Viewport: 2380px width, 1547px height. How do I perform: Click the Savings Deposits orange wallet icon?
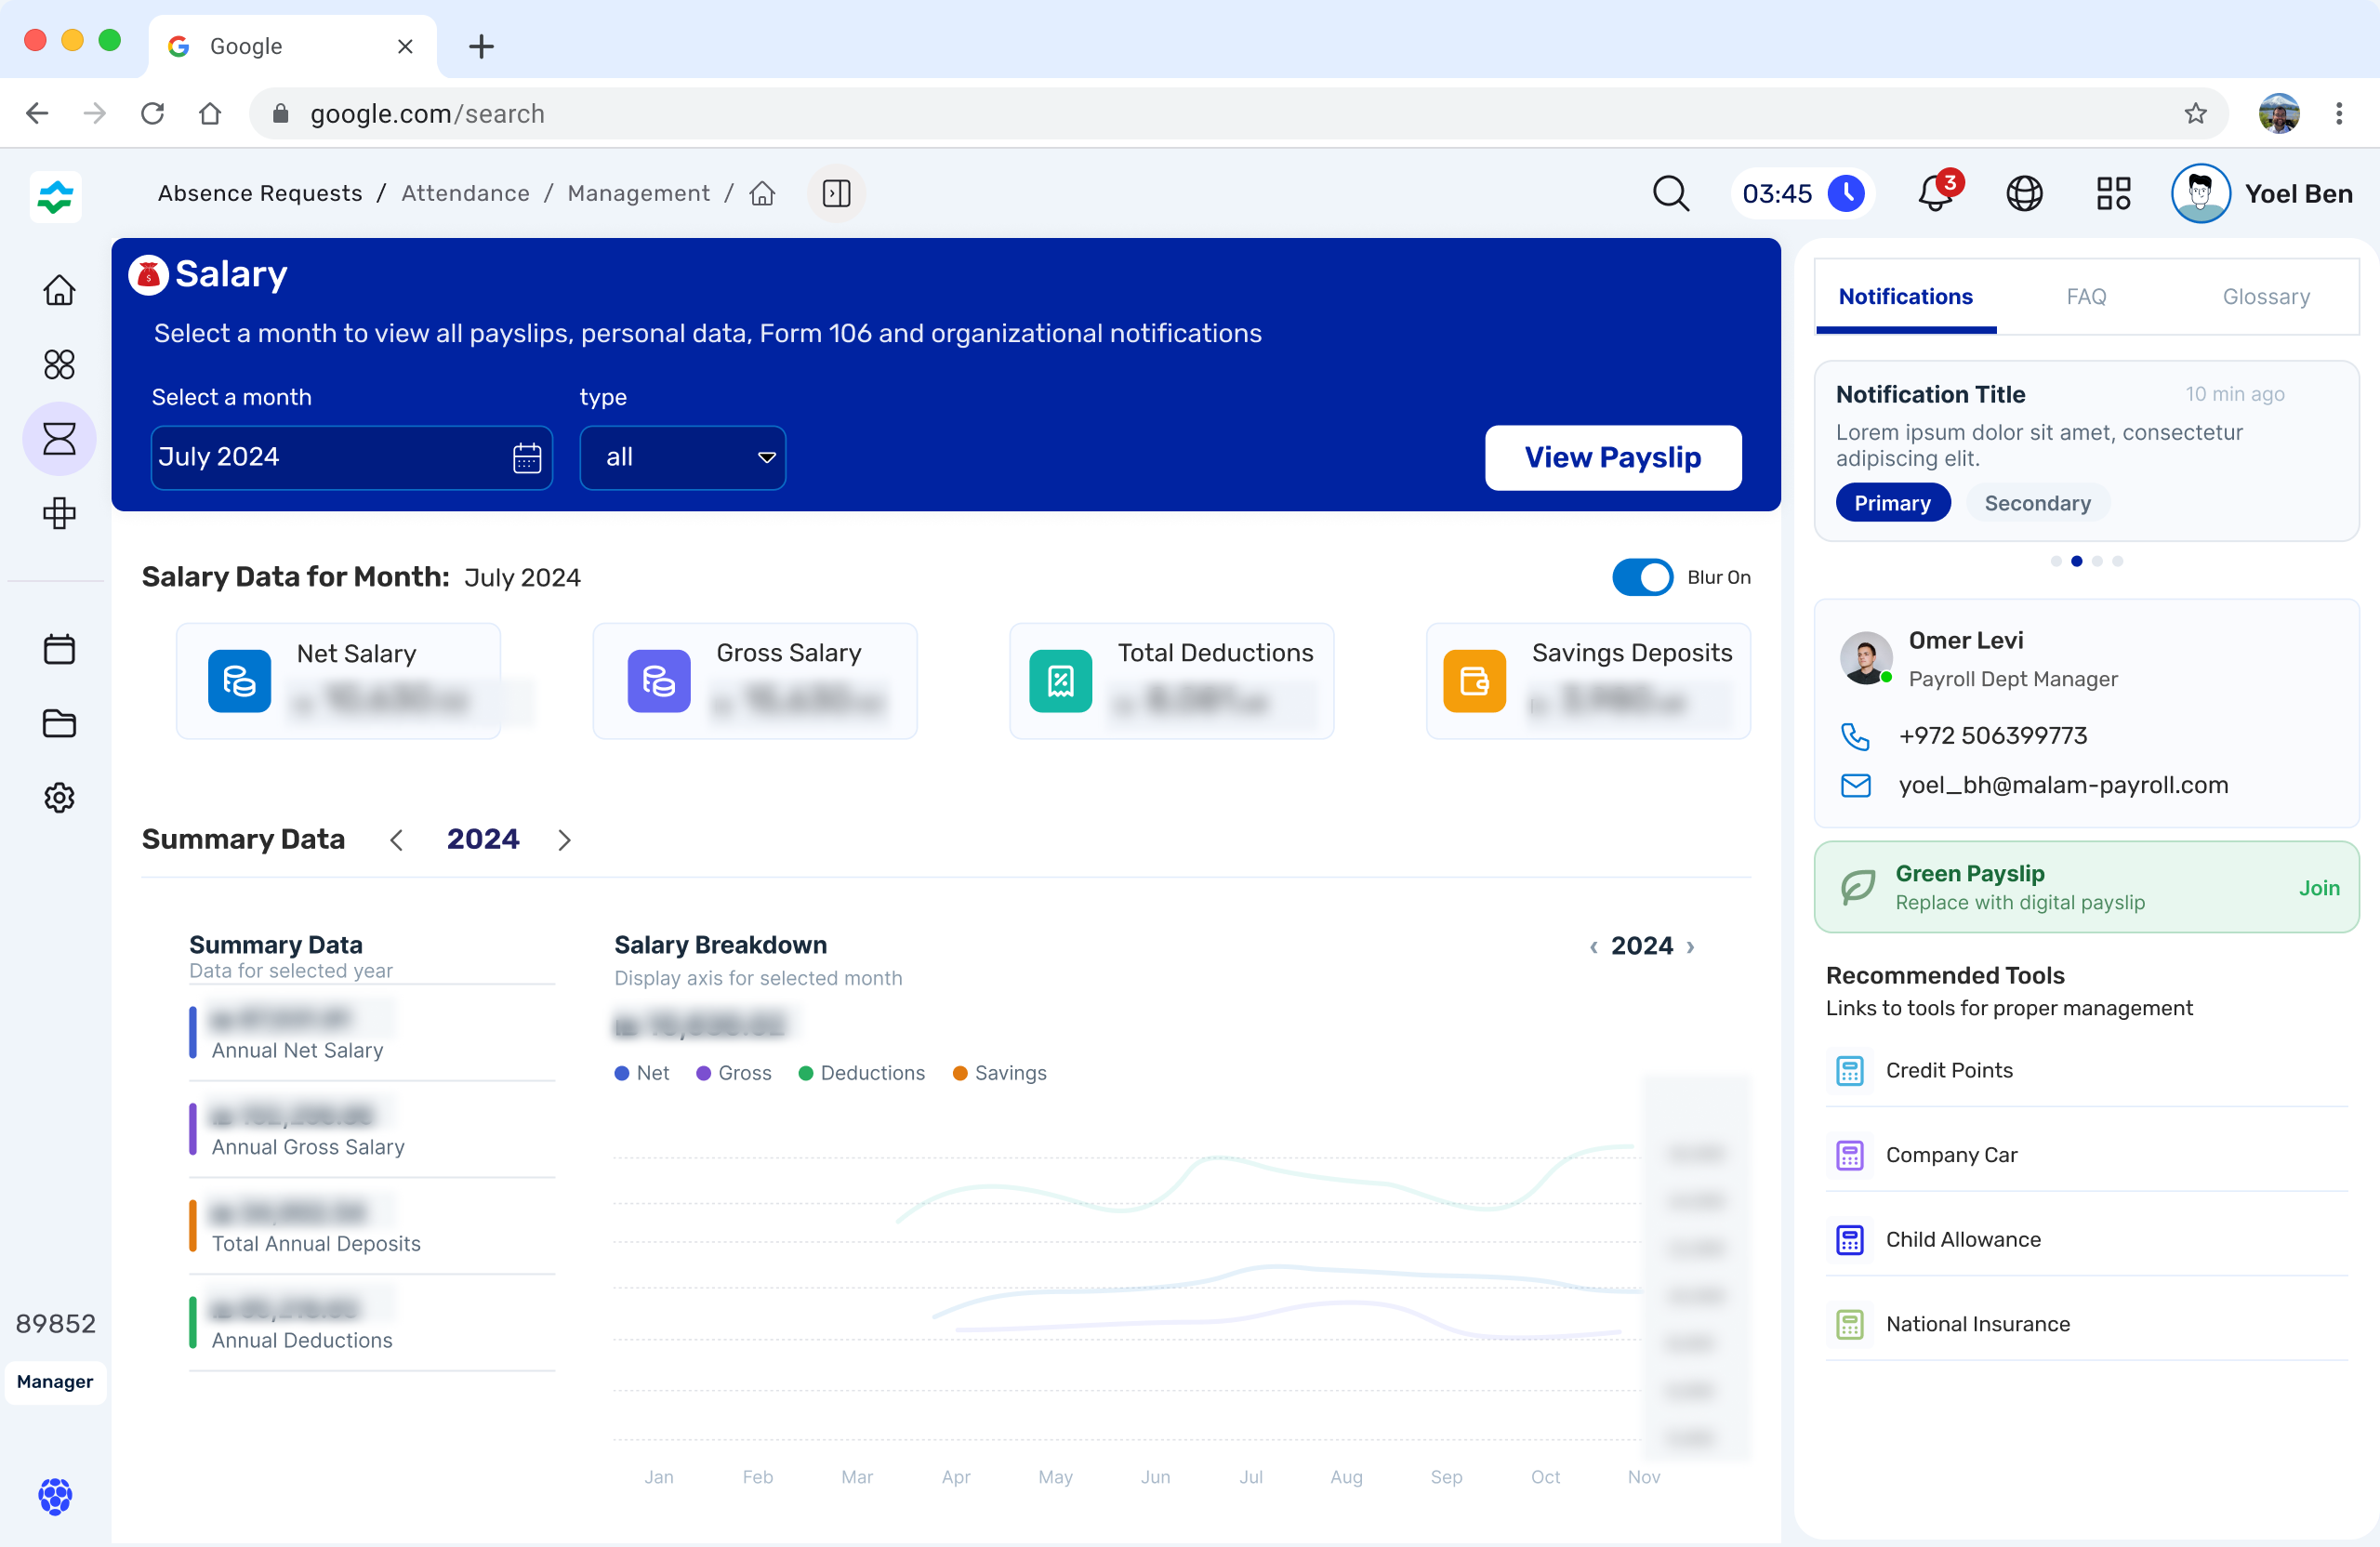[x=1474, y=681]
